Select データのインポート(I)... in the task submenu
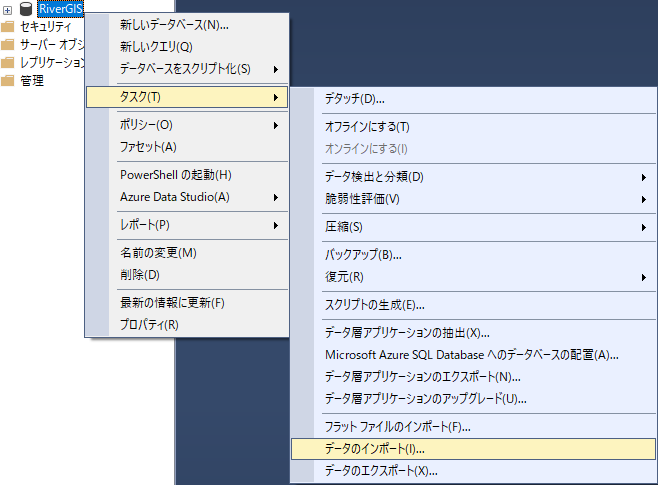 [x=375, y=449]
